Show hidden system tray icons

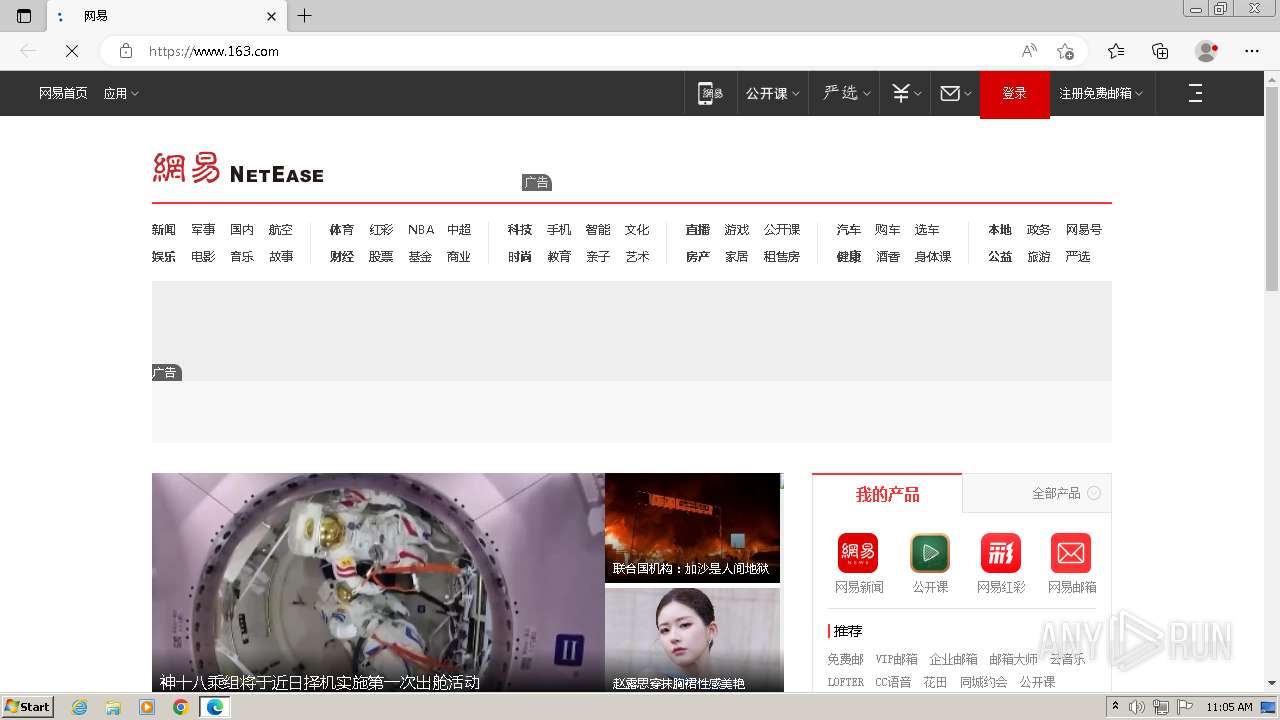pos(1116,707)
